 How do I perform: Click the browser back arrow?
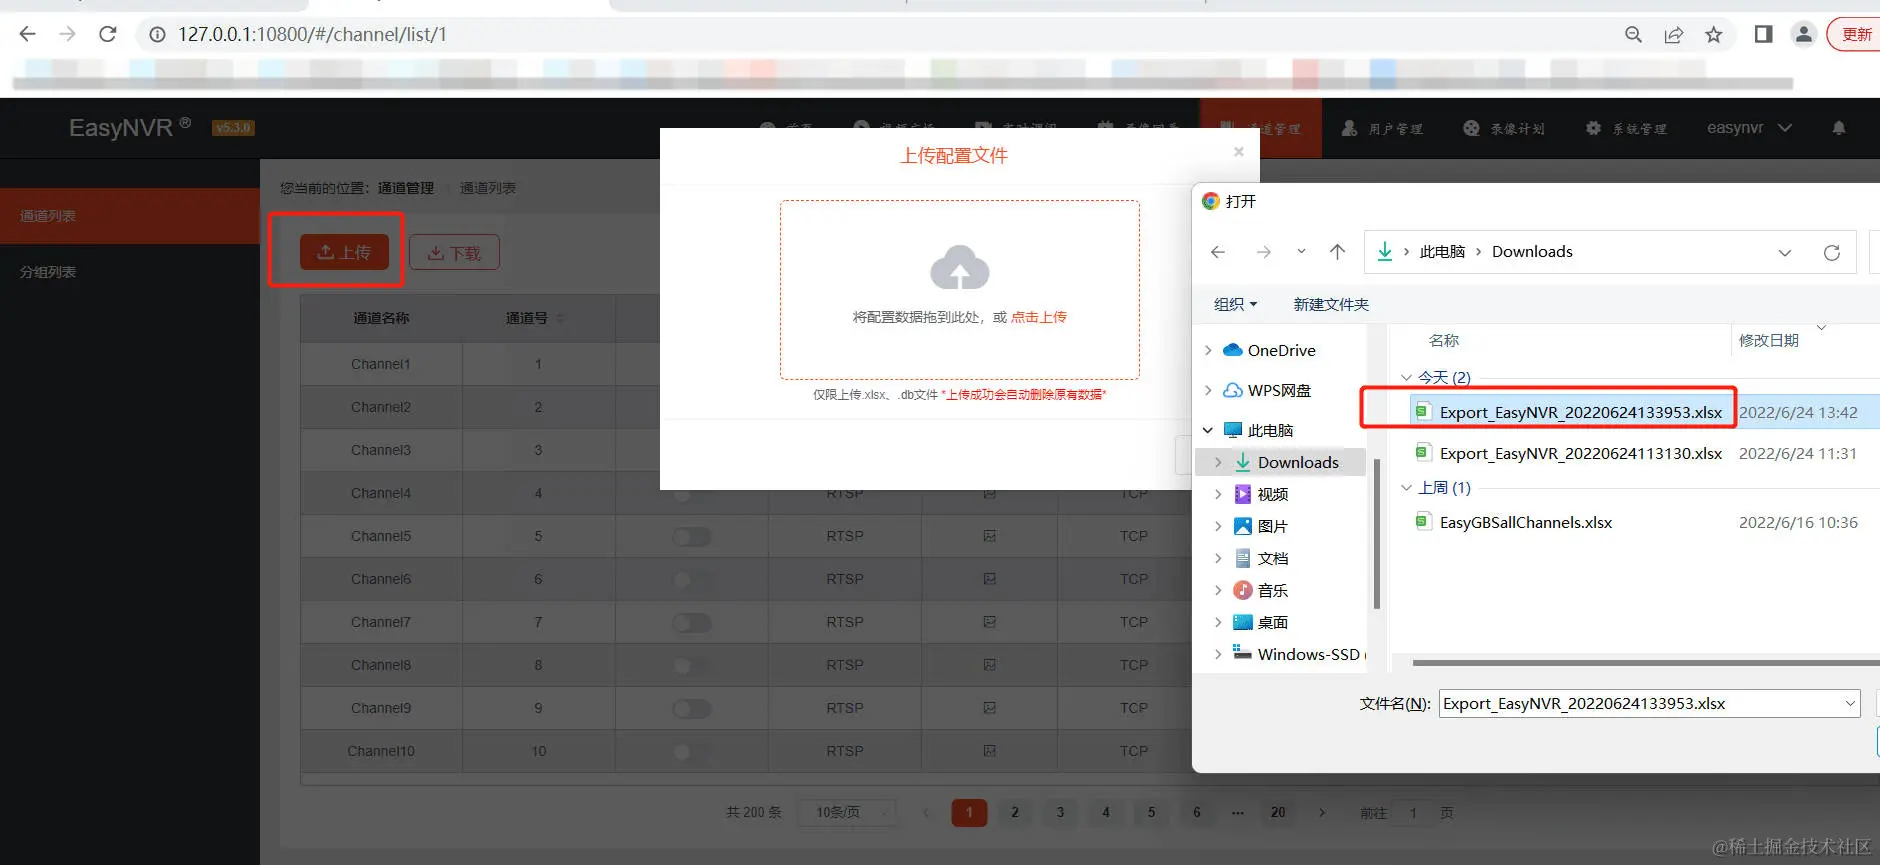(27, 34)
